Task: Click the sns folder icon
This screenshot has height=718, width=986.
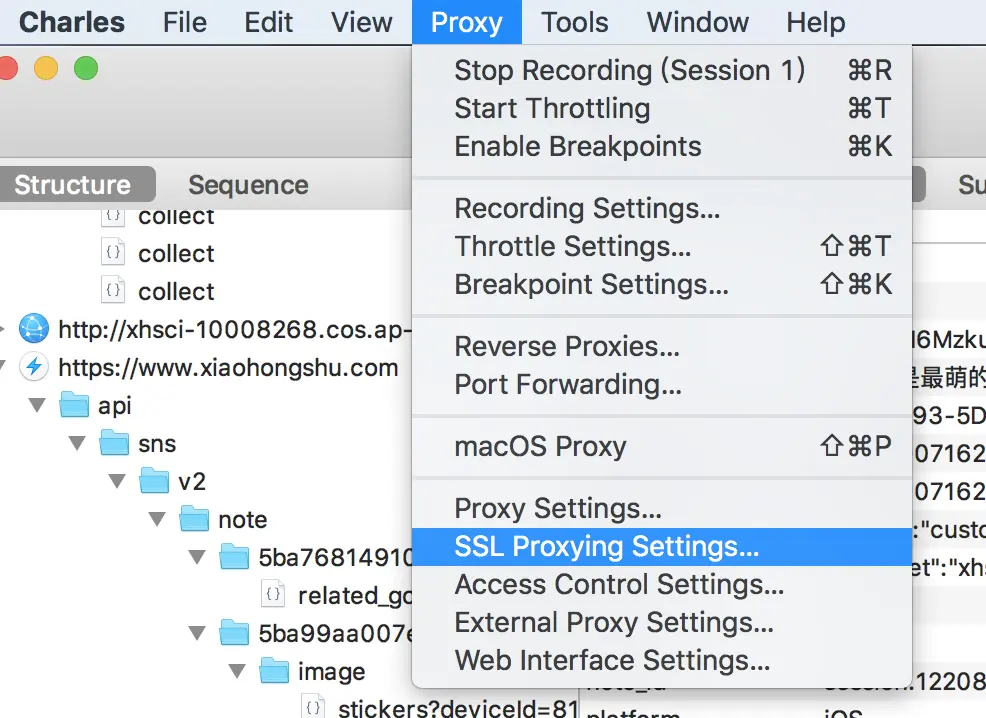Action: (114, 443)
